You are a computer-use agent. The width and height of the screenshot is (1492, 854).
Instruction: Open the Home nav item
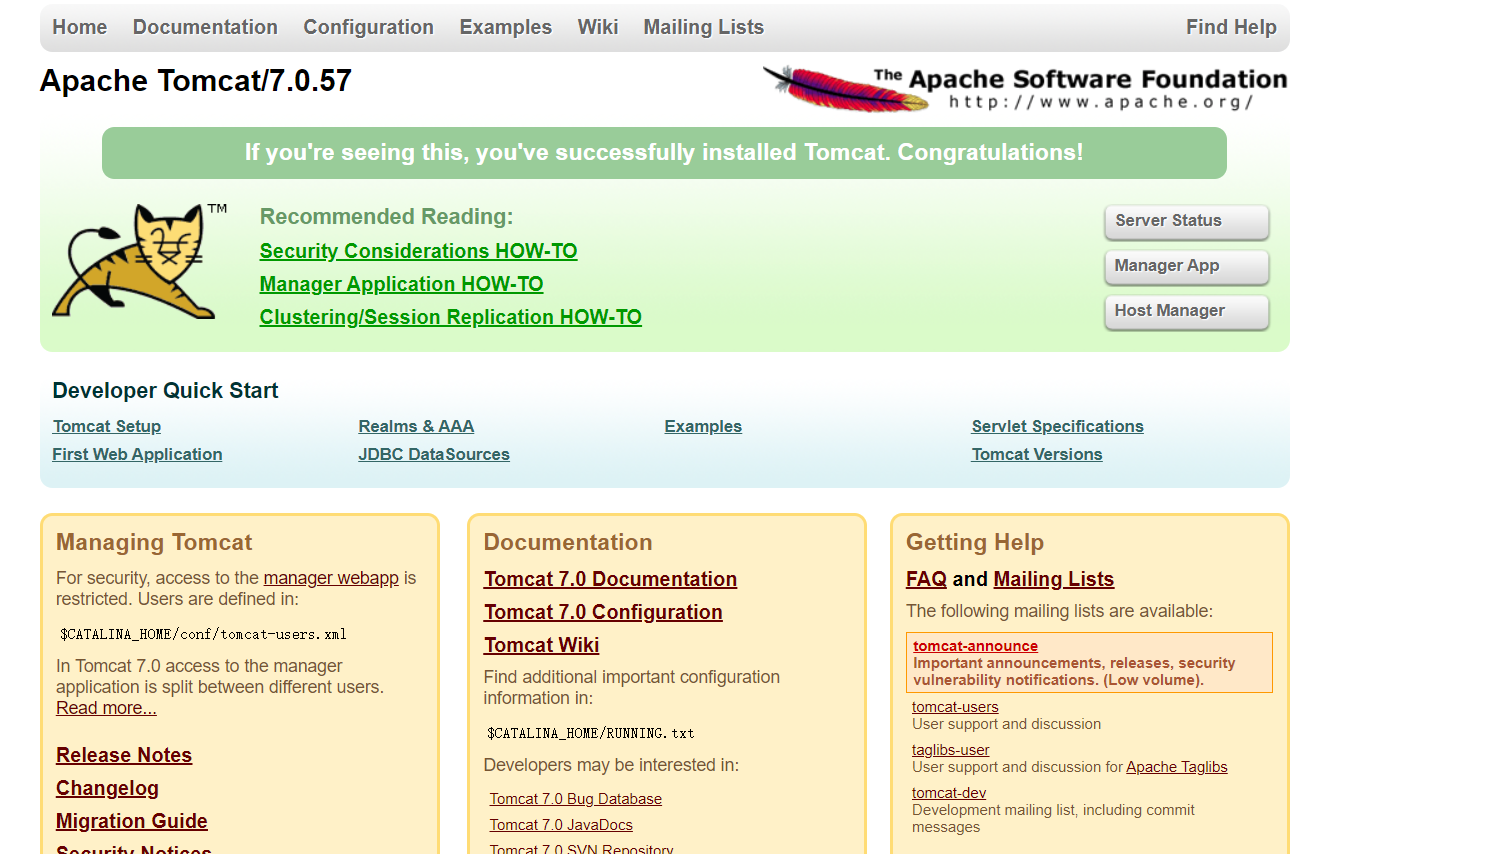[x=80, y=27]
